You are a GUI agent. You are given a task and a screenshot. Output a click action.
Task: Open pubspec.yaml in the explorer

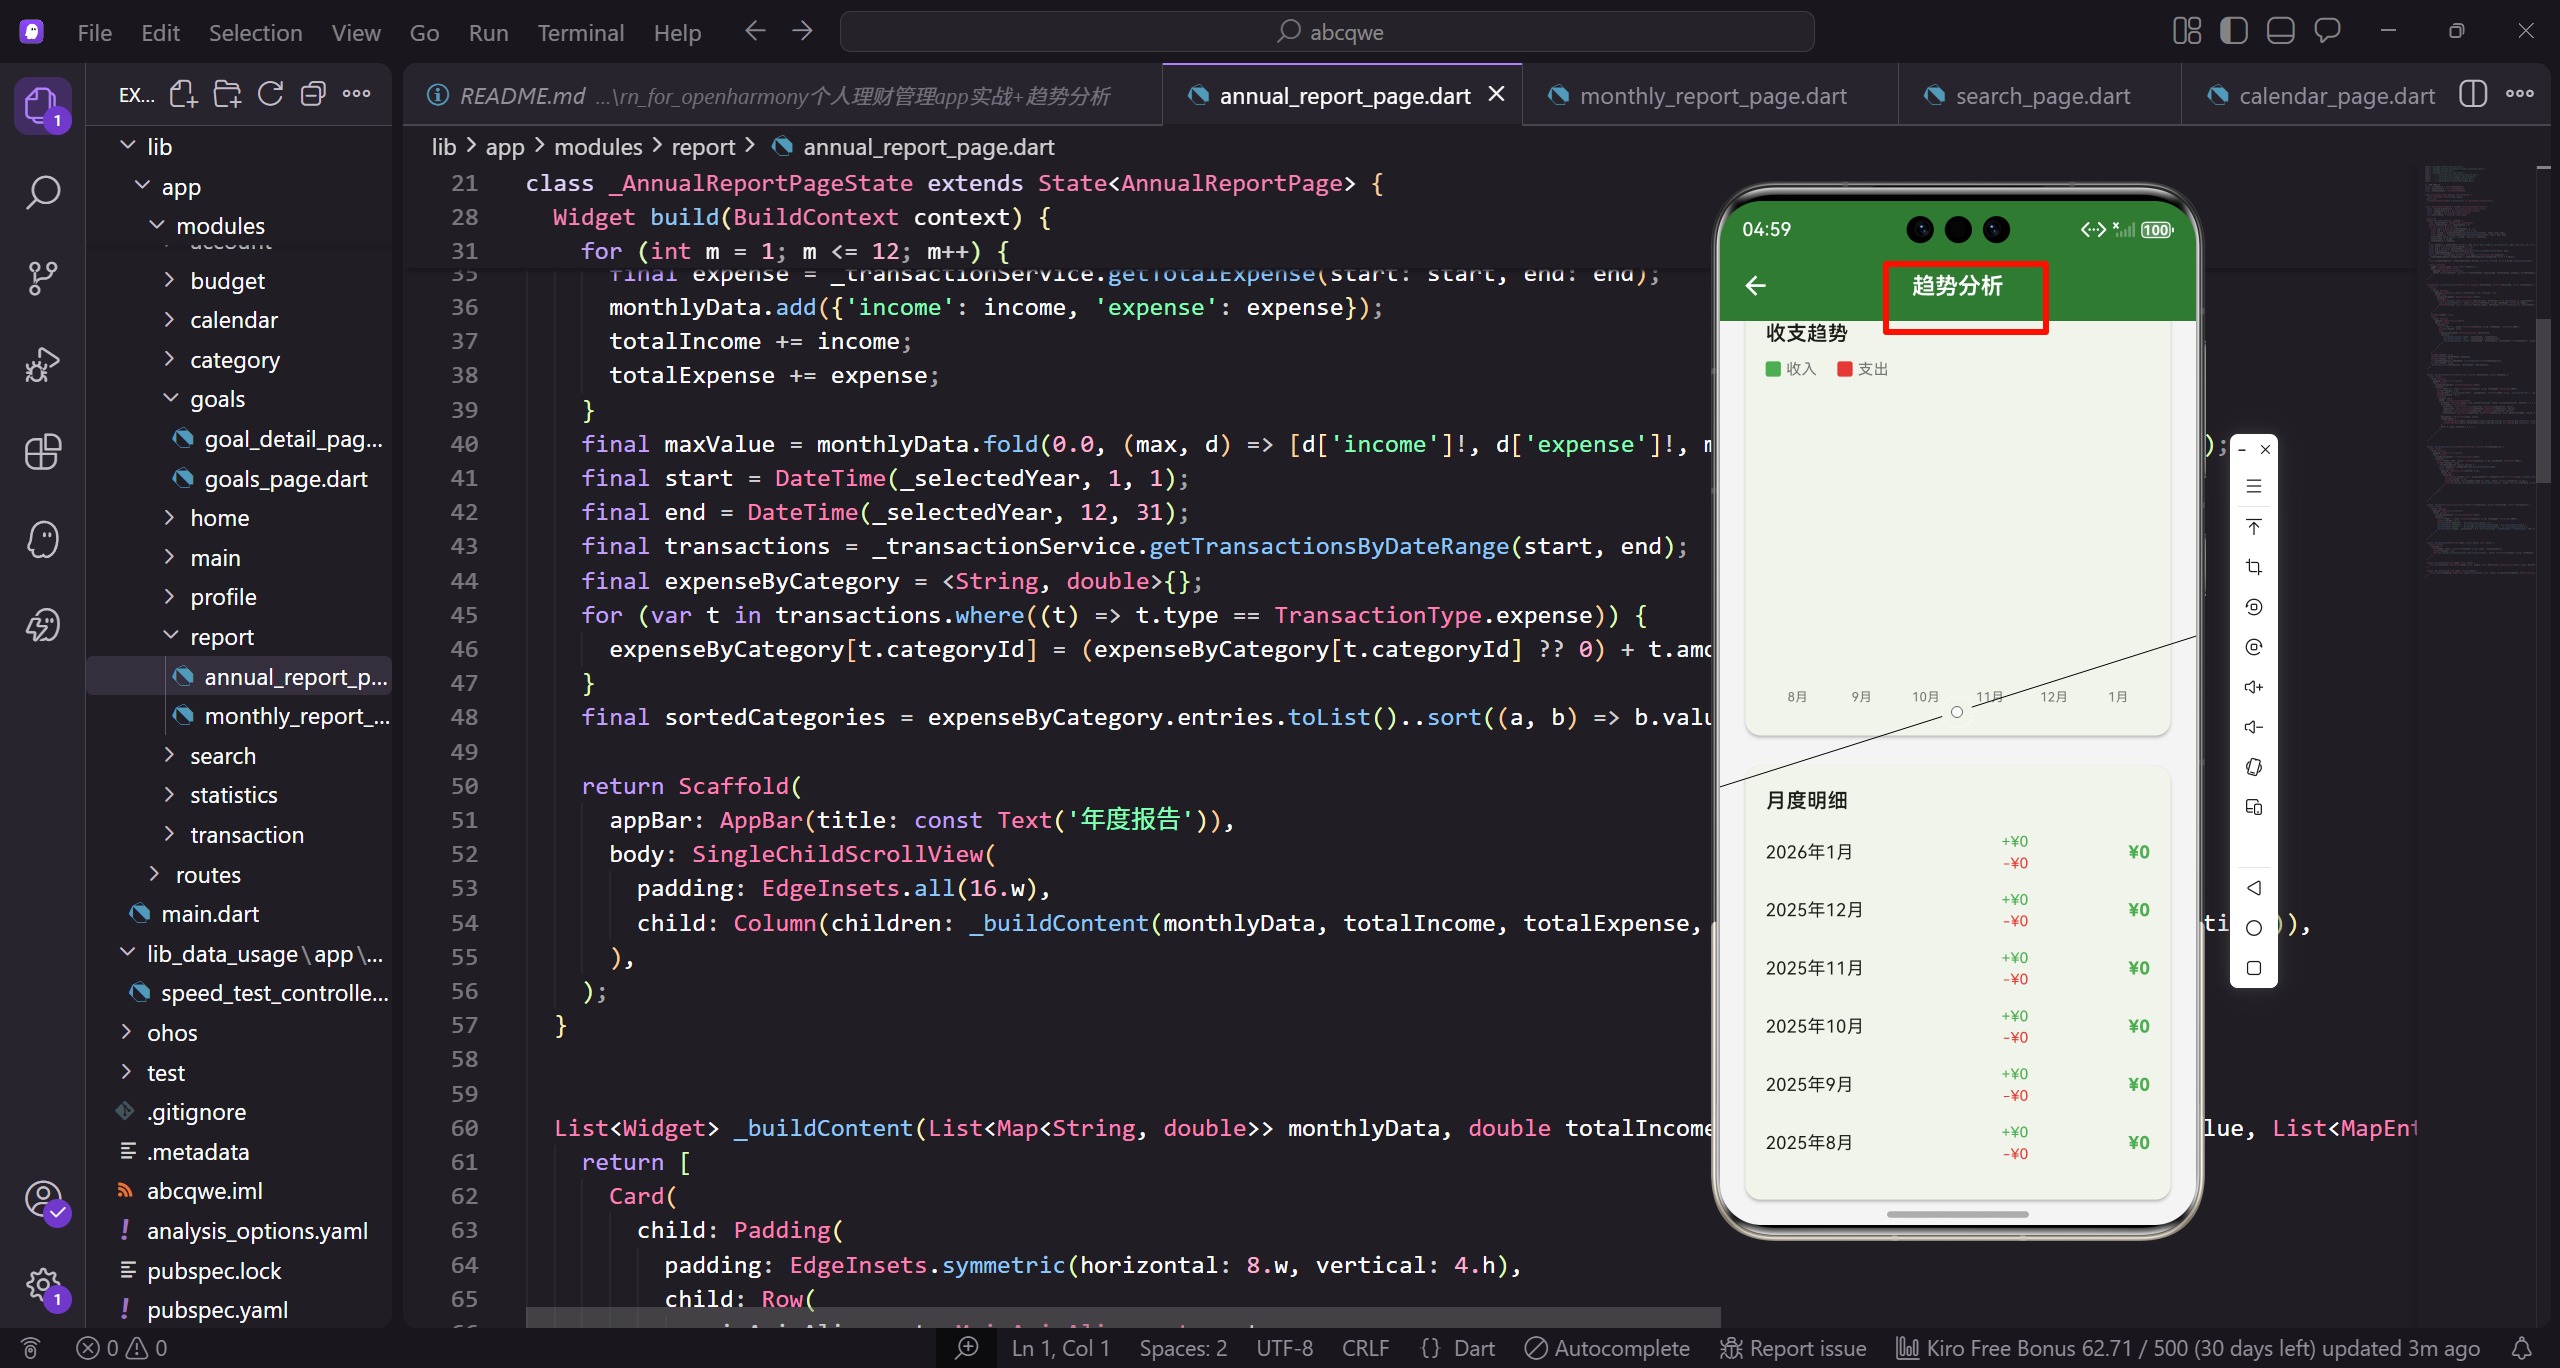[x=217, y=1310]
